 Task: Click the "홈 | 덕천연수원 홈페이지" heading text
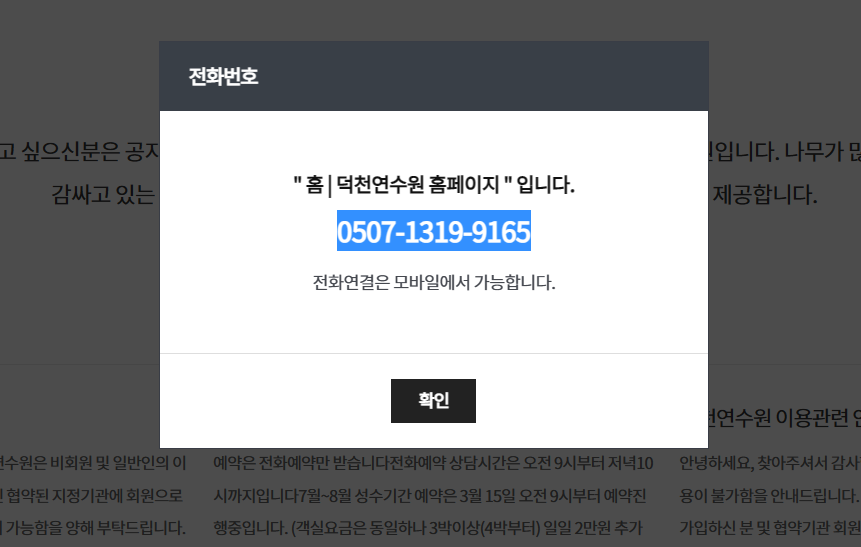coord(434,185)
